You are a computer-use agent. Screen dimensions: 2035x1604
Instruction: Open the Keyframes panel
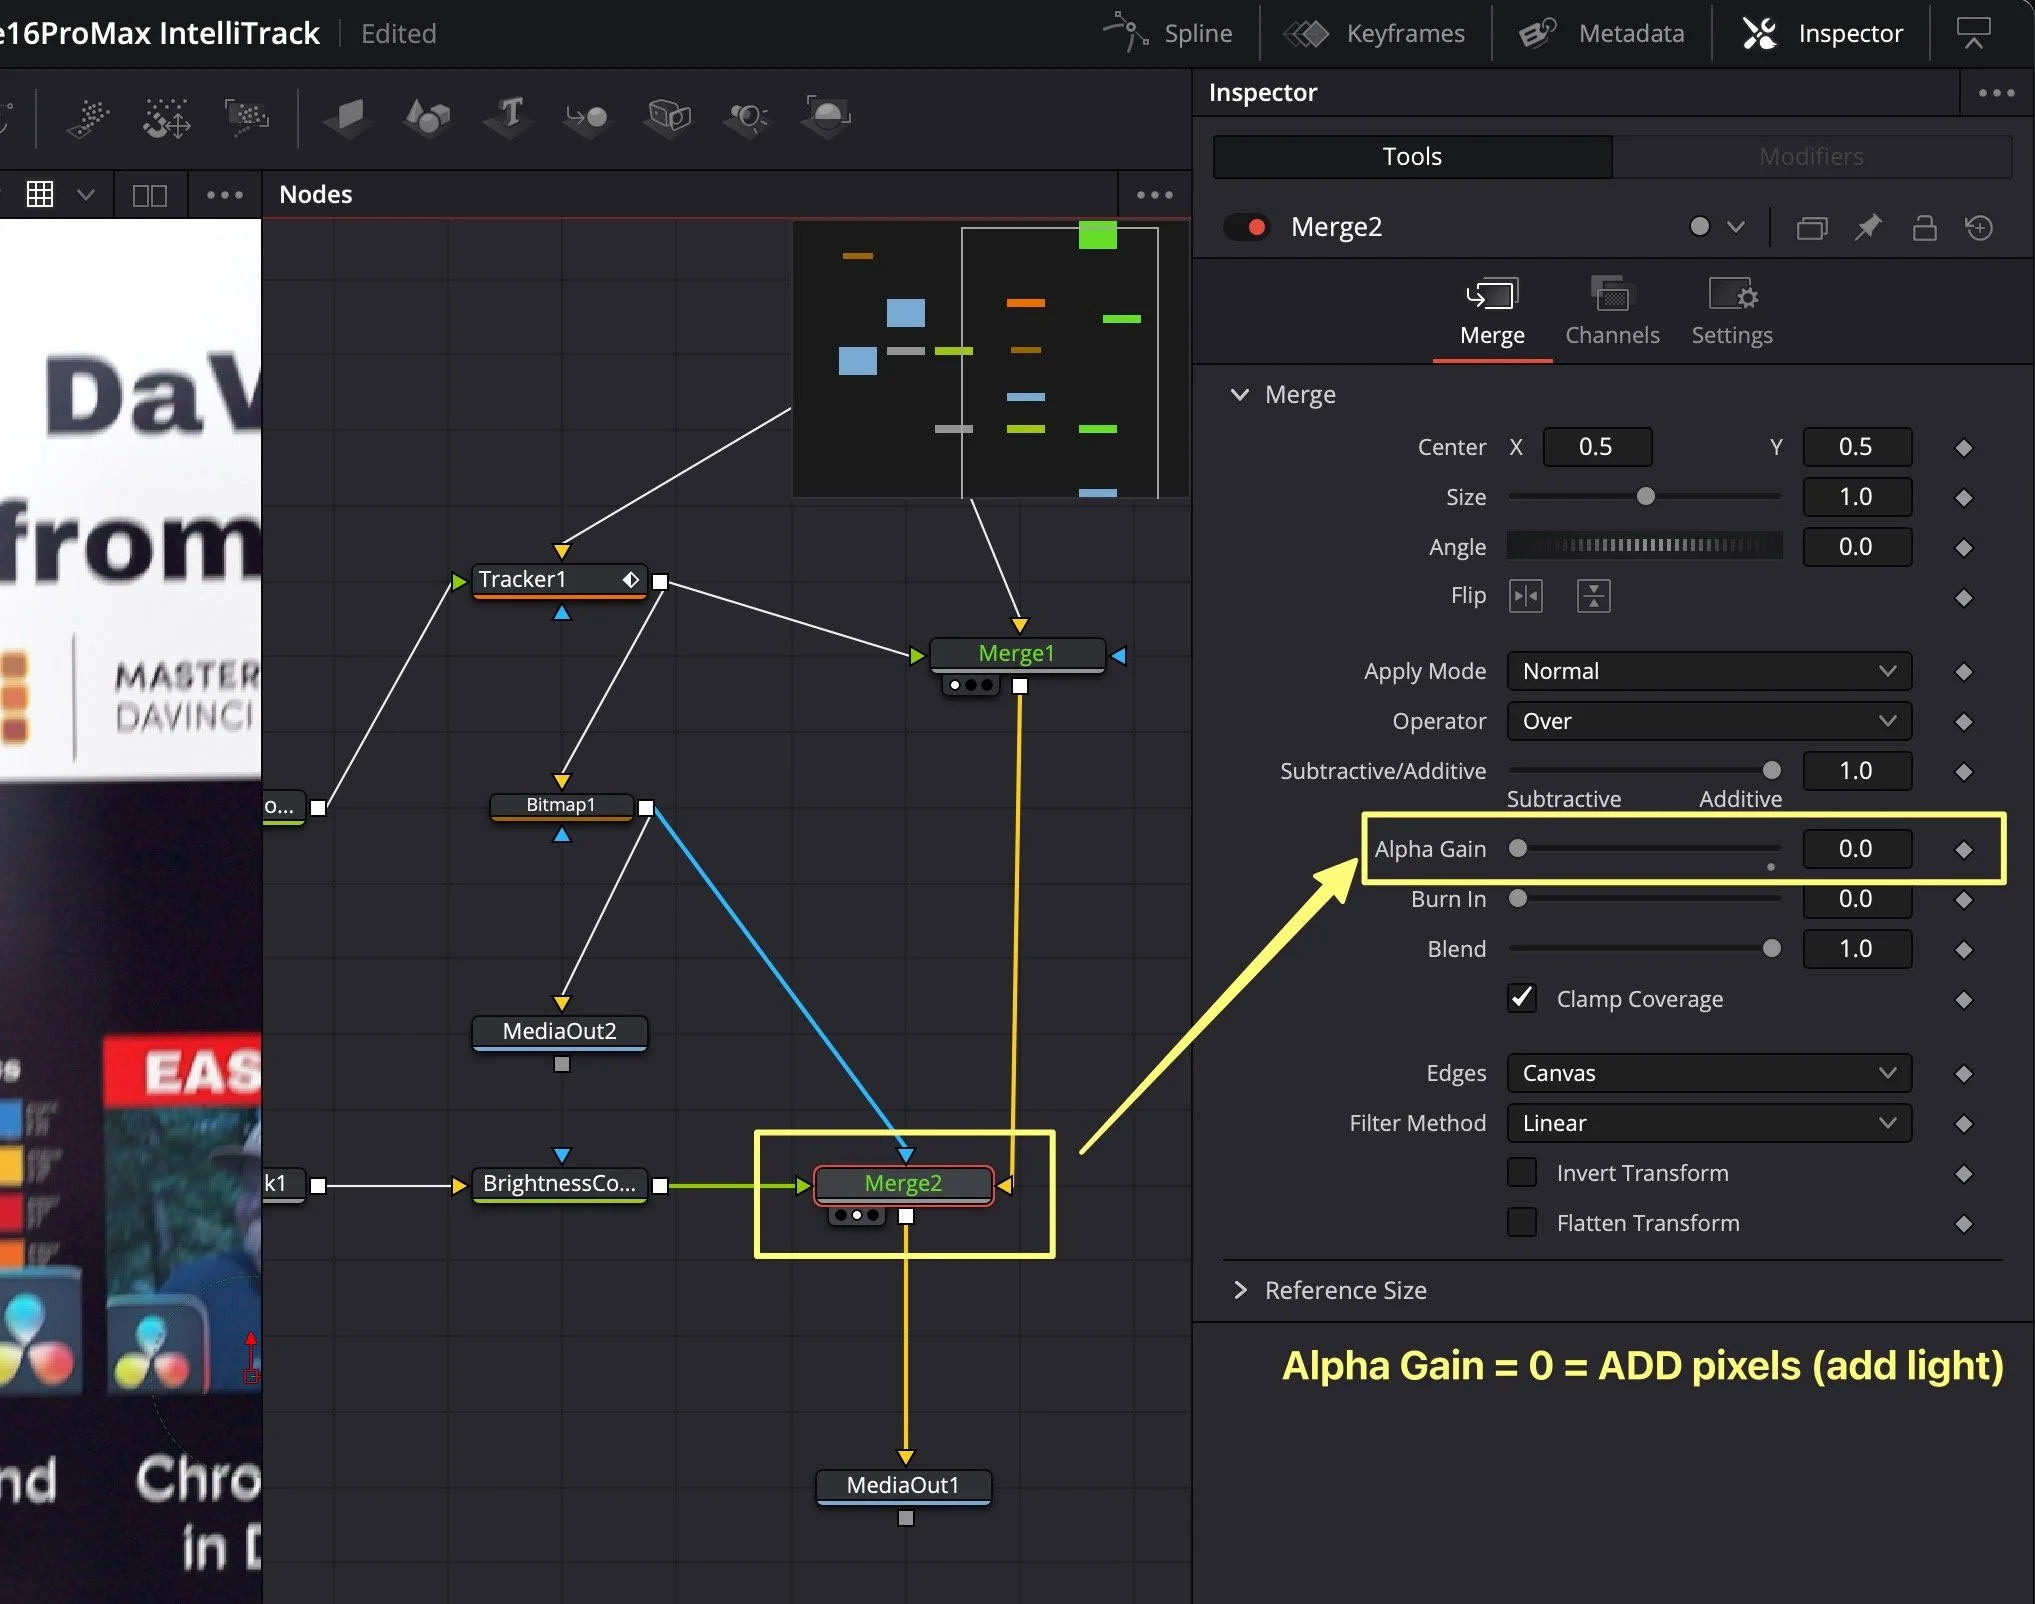(x=1375, y=34)
